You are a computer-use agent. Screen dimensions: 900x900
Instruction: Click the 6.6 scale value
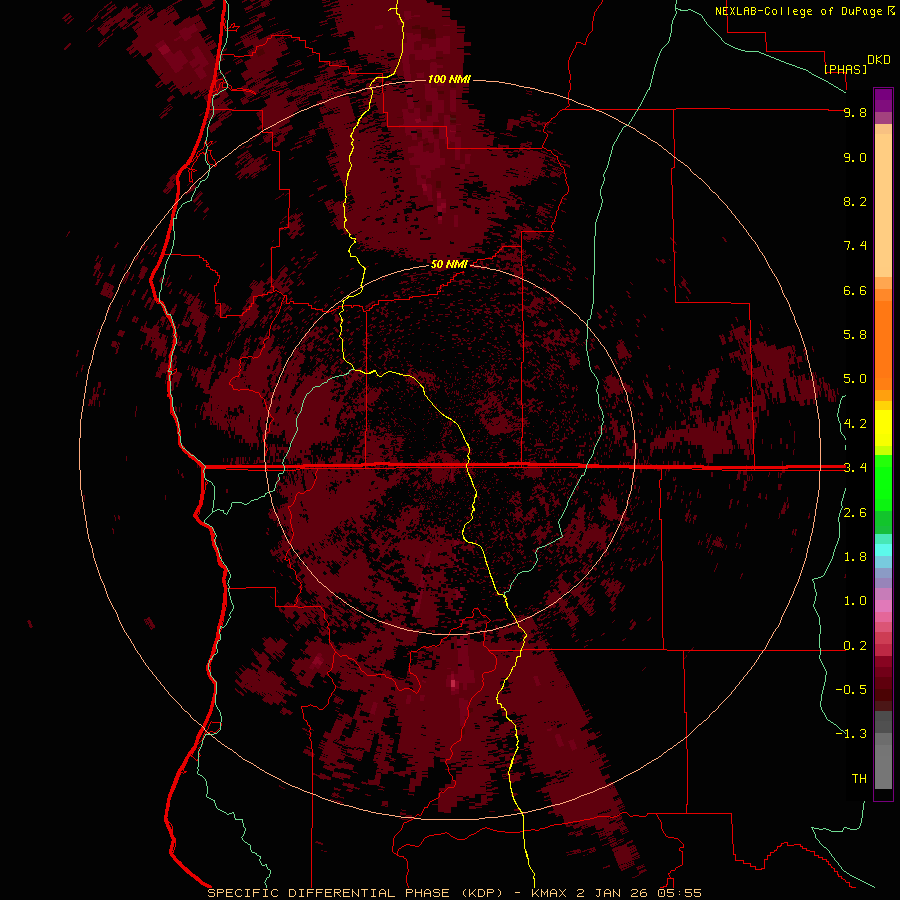tap(855, 290)
